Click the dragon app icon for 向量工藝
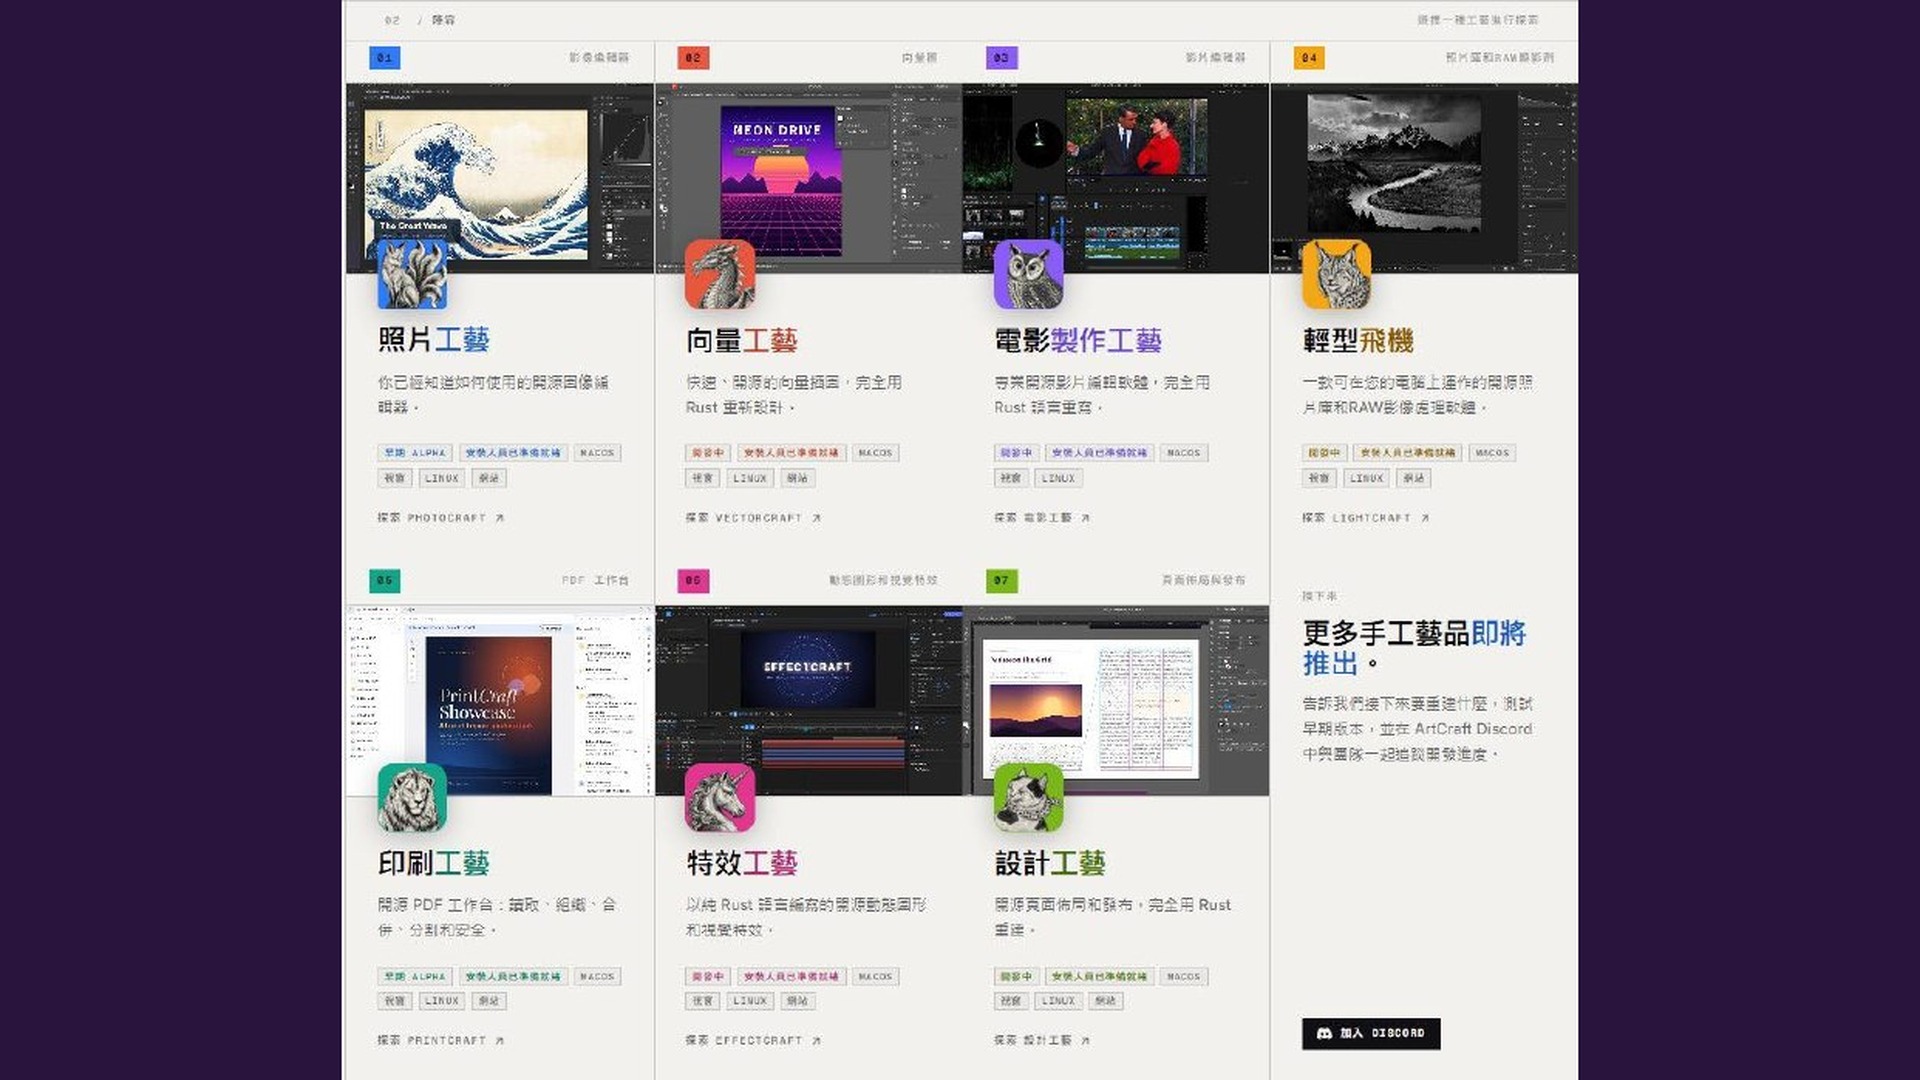1920x1080 pixels. tap(720, 275)
